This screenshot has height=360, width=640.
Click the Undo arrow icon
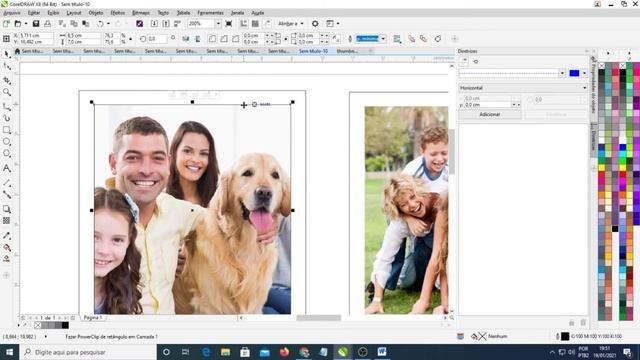click(100, 24)
